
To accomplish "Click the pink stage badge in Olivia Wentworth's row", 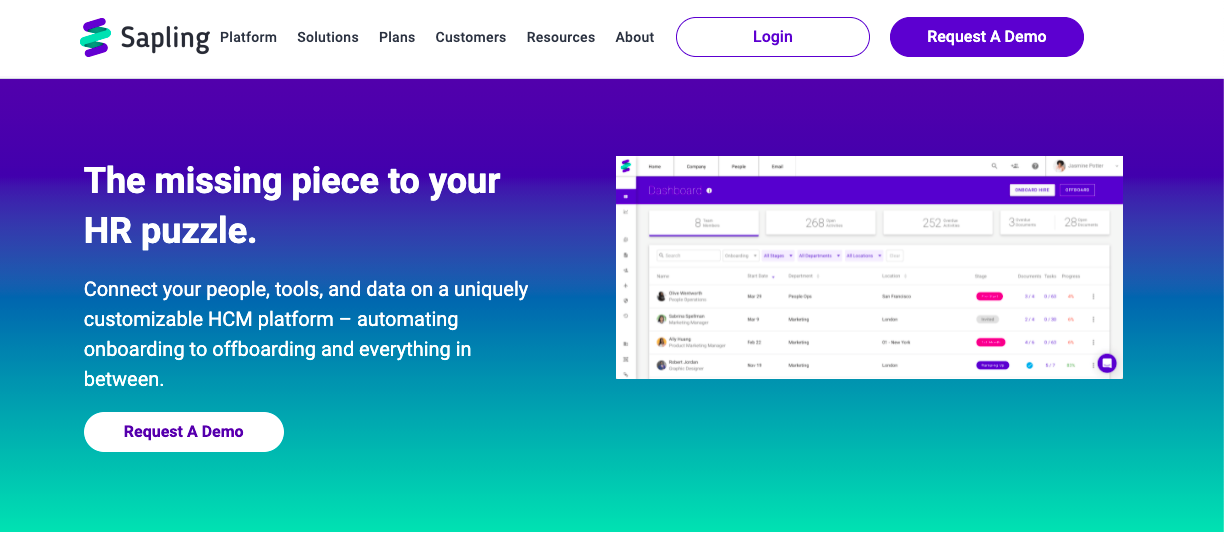I will tap(989, 296).
